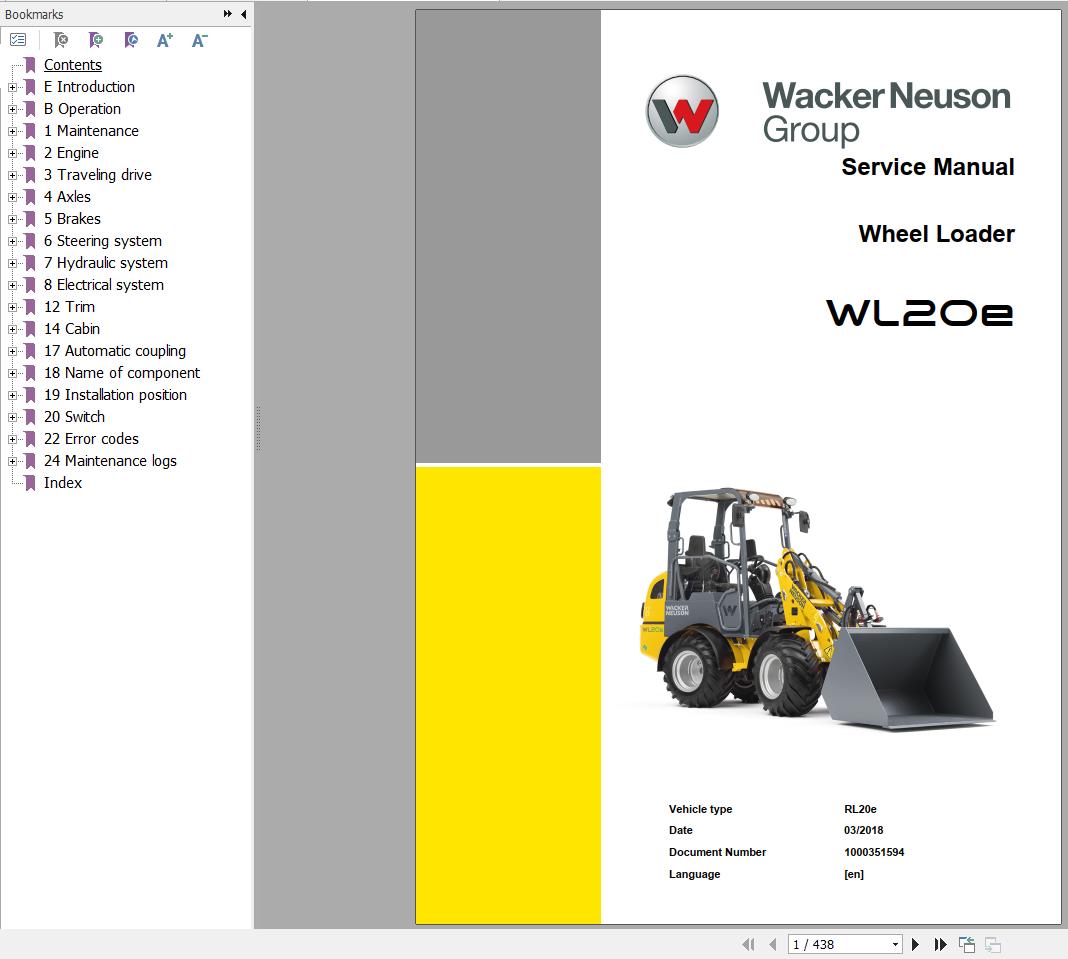This screenshot has width=1068, height=959.
Task: Expand the 17 Automatic coupling bookmark
Action: pyautogui.click(x=12, y=351)
